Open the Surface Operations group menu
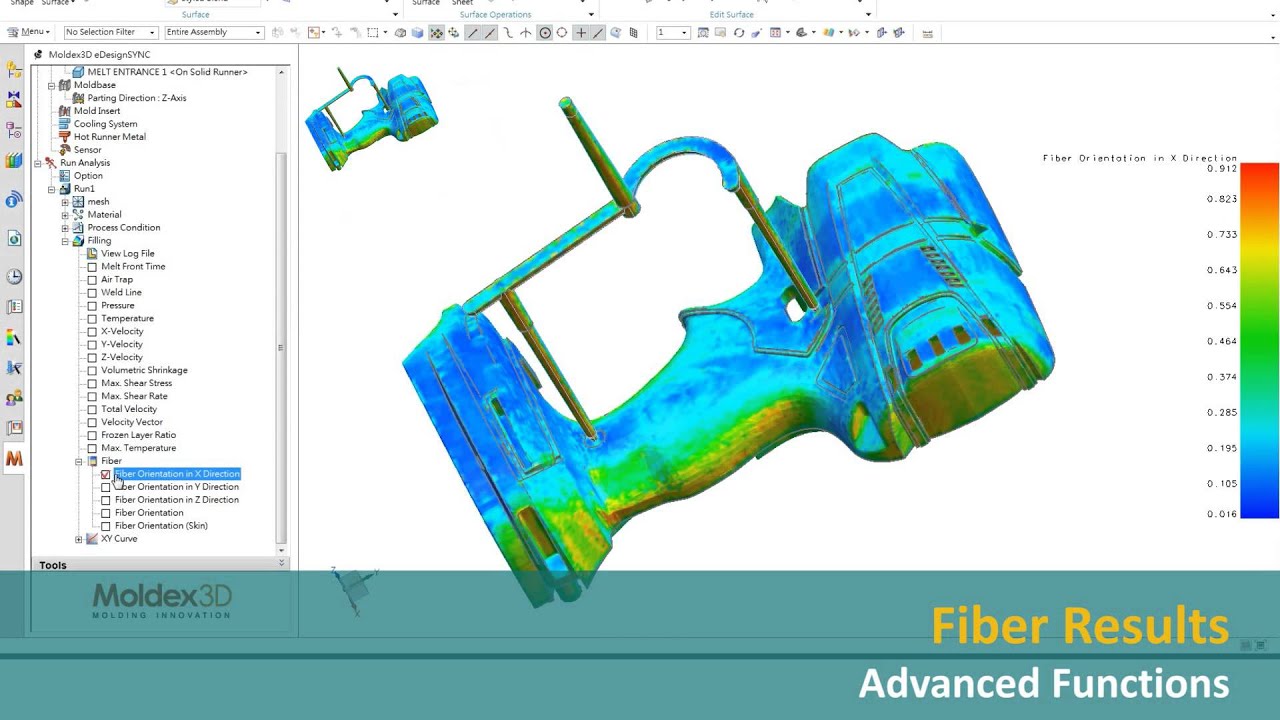Viewport: 1280px width, 720px height. point(591,14)
